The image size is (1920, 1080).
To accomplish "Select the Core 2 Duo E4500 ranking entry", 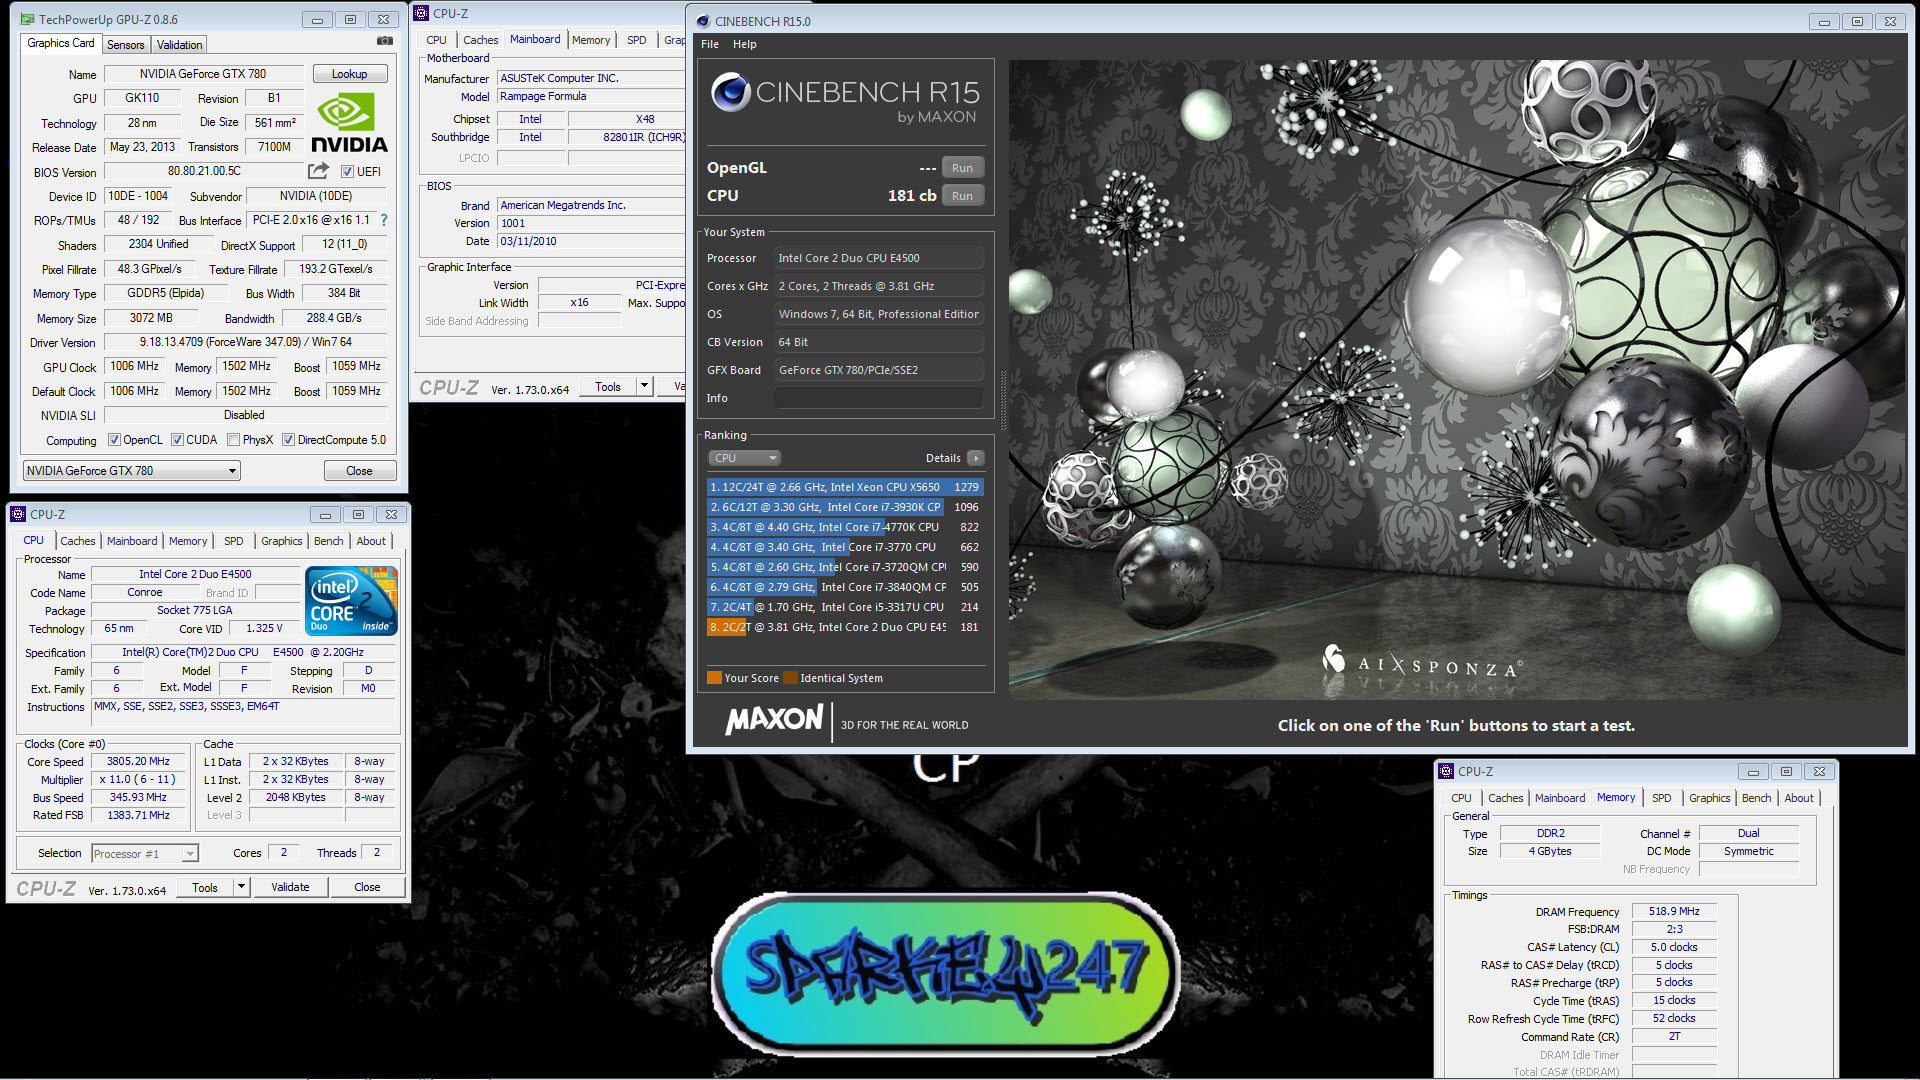I will [x=844, y=627].
